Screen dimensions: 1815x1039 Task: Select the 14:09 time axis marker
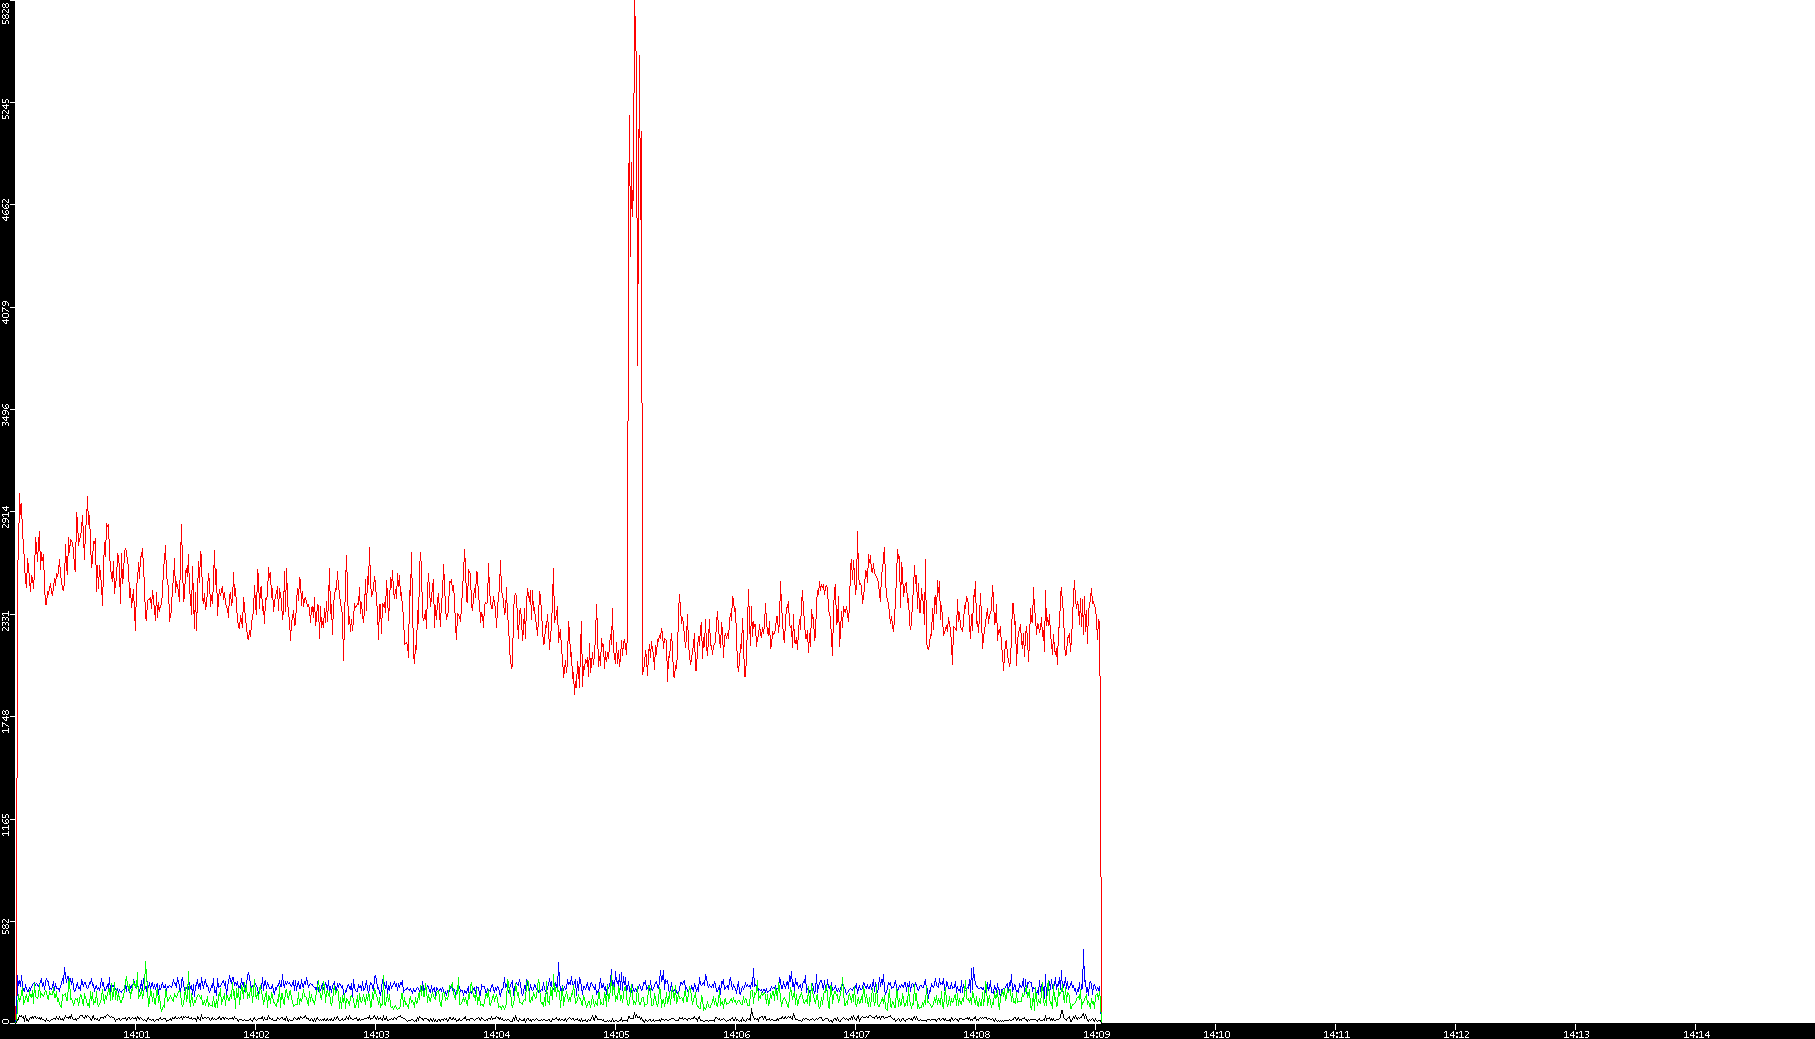pos(1096,1034)
